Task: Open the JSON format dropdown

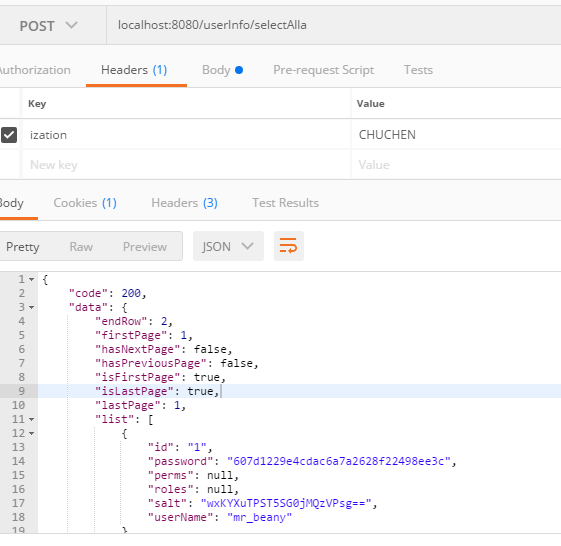Action: tap(228, 246)
